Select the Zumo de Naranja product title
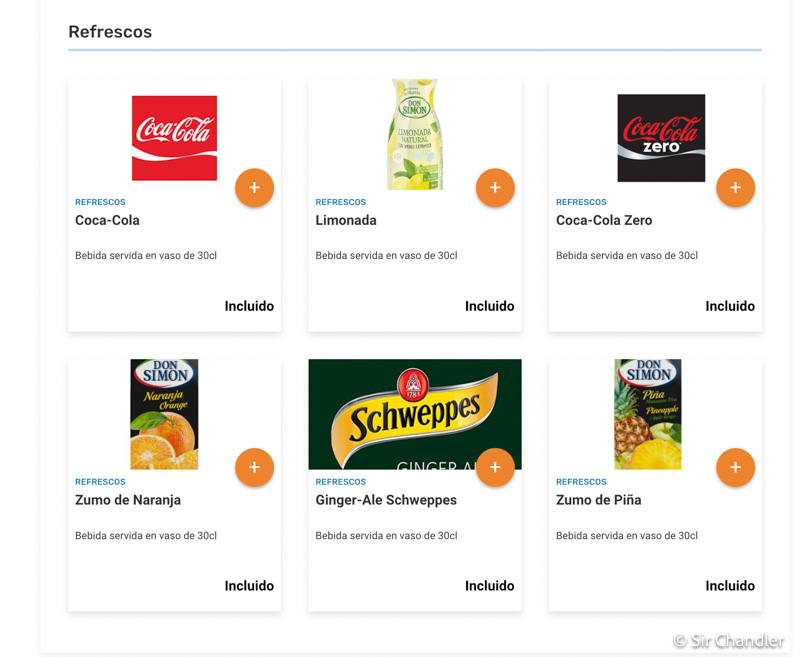Image resolution: width=800 pixels, height=657 pixels. pos(128,500)
